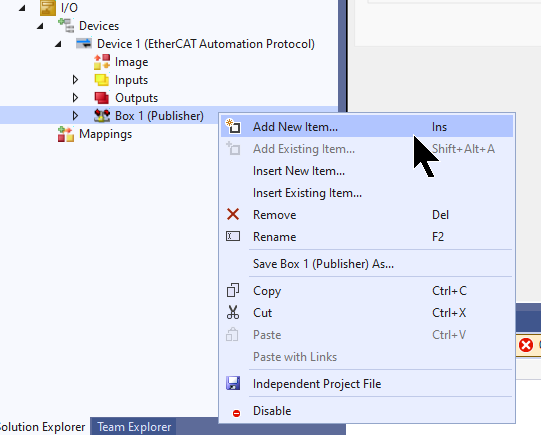Click the floppy disk Independent Project File icon
This screenshot has height=435, width=541.
(x=233, y=383)
